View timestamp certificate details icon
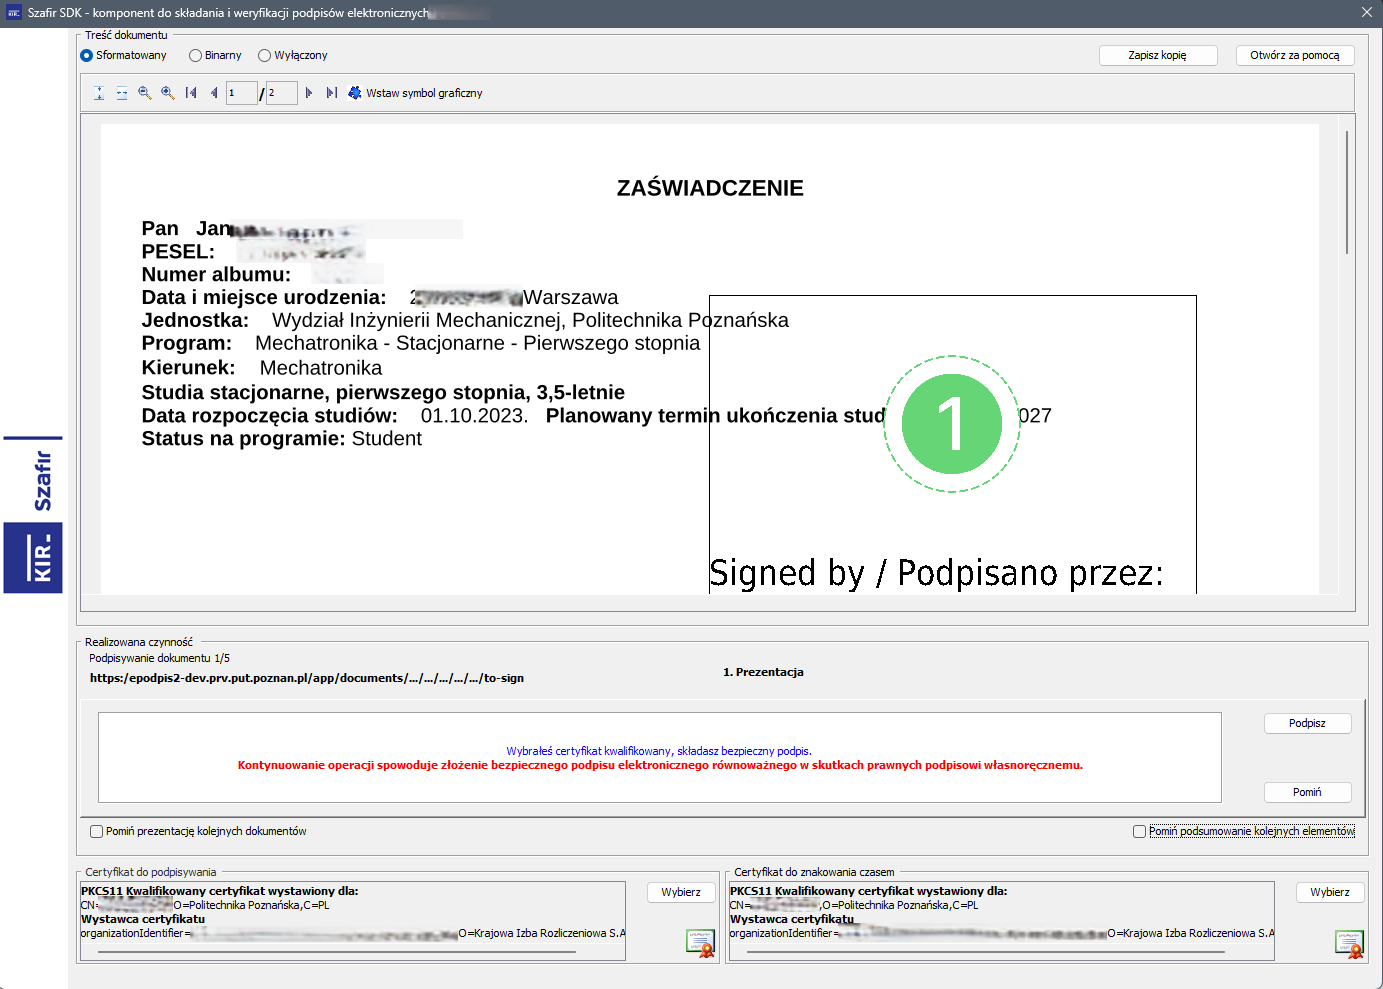 (x=1349, y=943)
